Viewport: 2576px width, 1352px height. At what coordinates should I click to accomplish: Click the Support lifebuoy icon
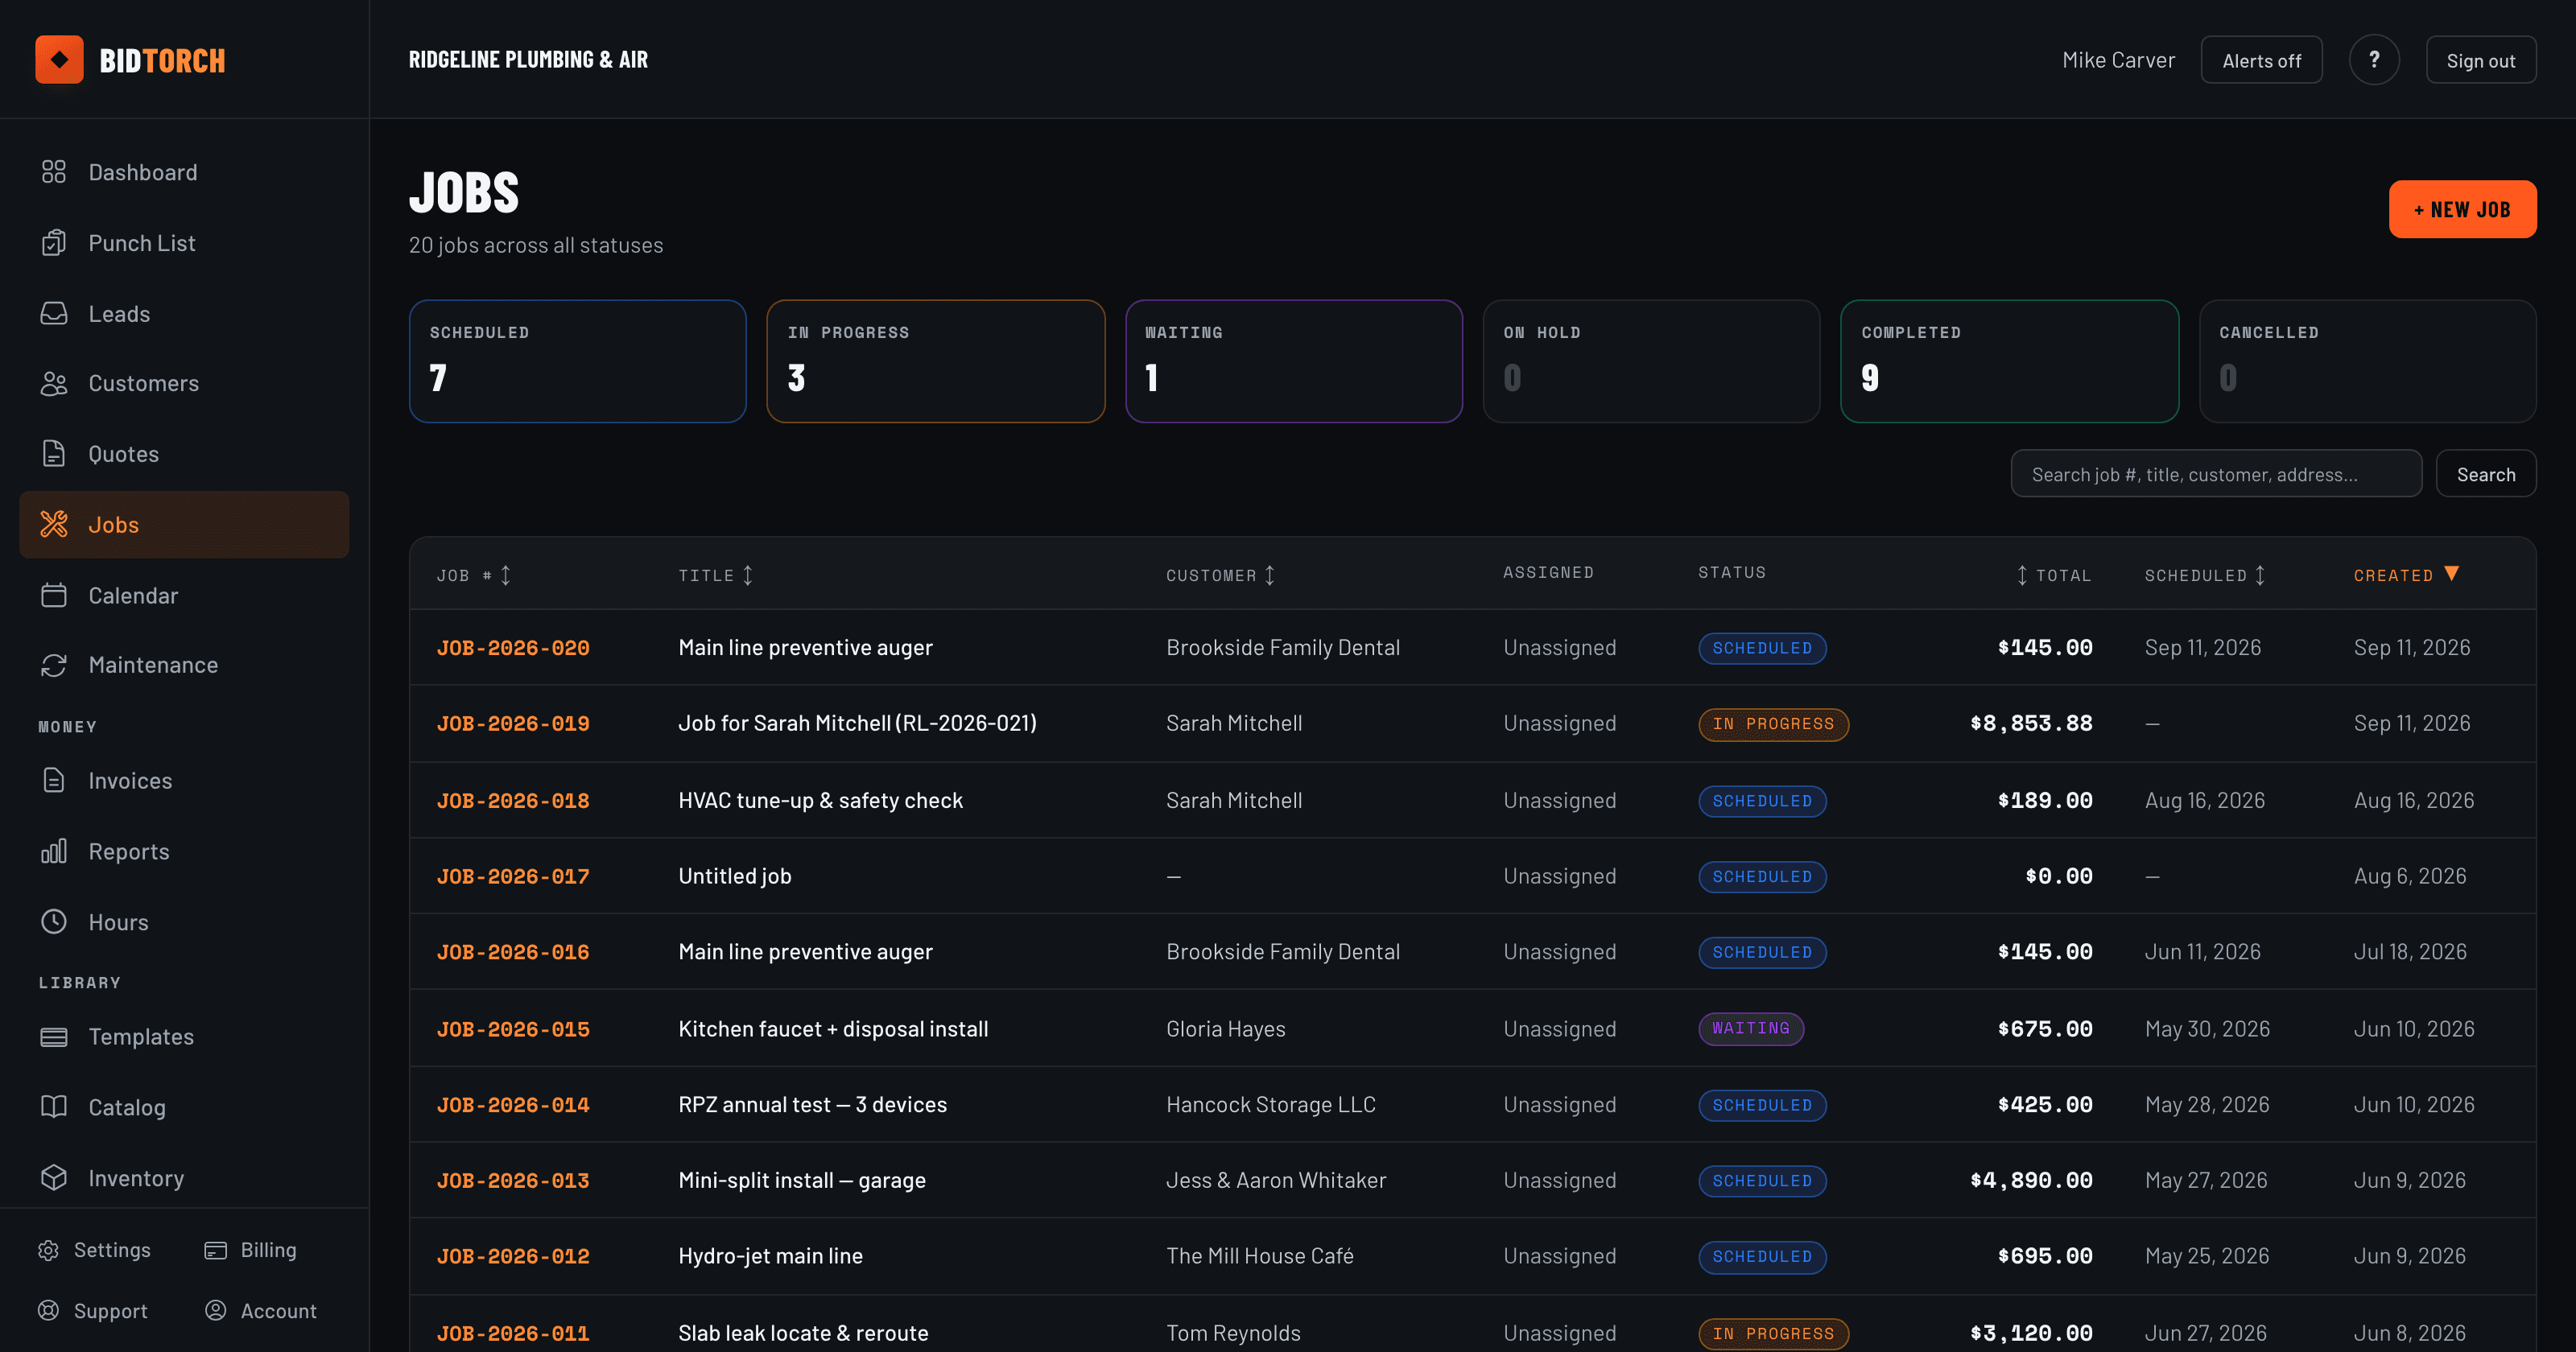pos(48,1310)
